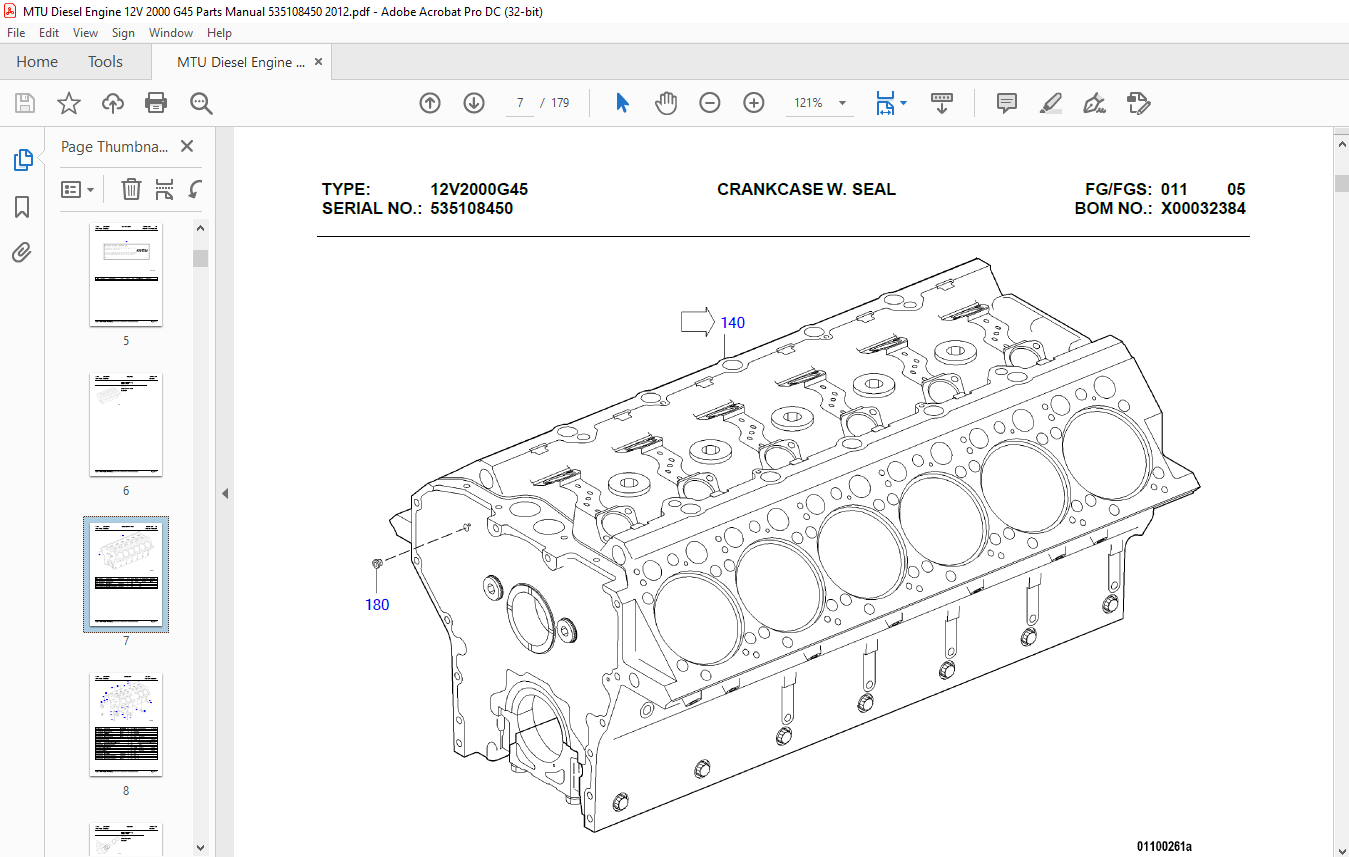The height and width of the screenshot is (857, 1349).
Task: Open the Edit menu
Action: click(49, 33)
